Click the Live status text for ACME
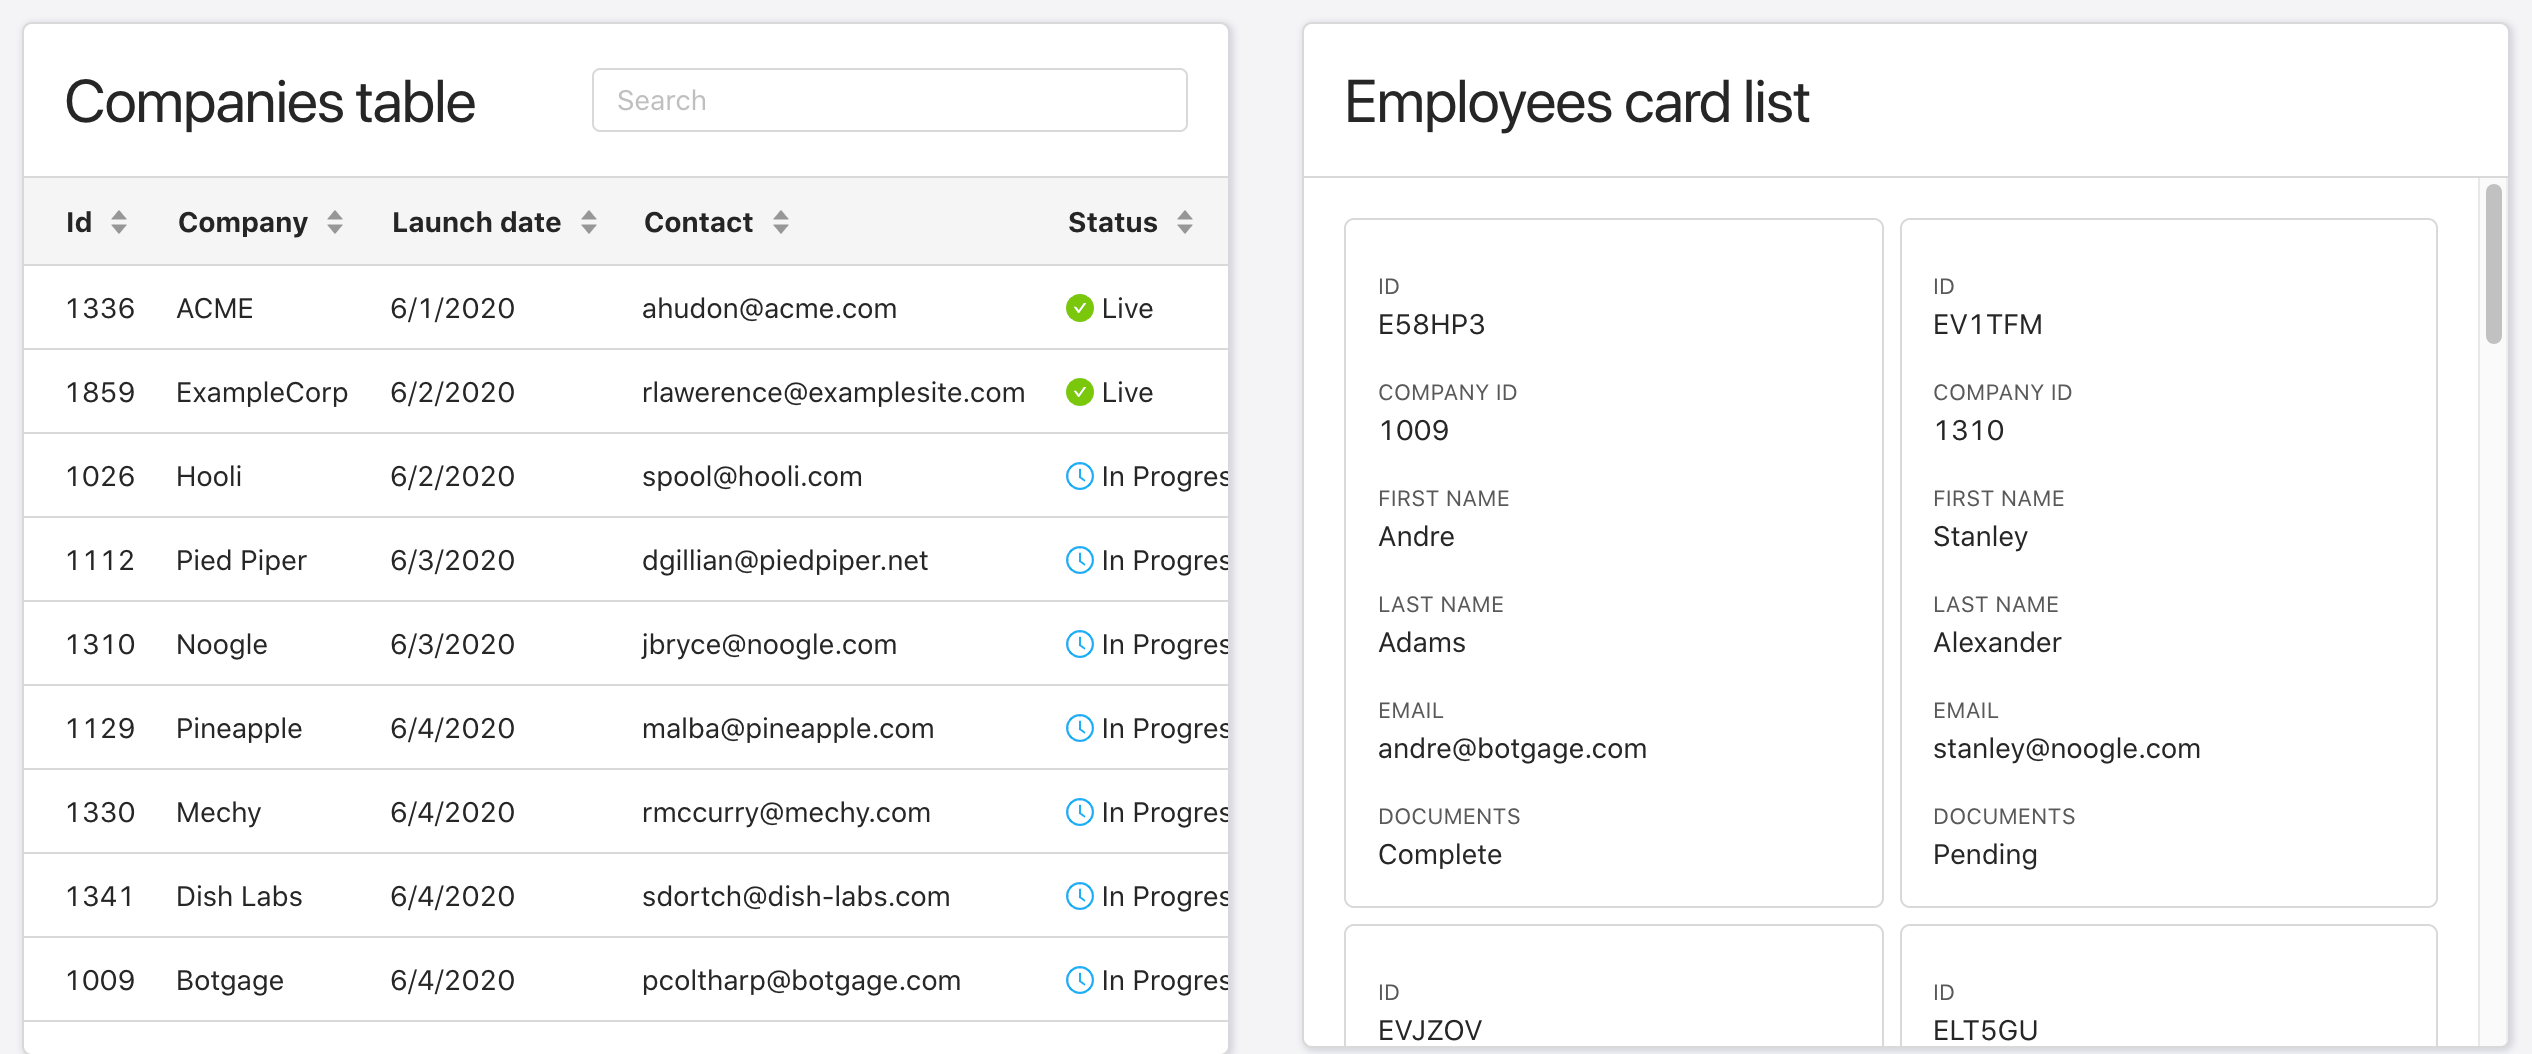Screen dimensions: 2532x1054 click(1127, 308)
